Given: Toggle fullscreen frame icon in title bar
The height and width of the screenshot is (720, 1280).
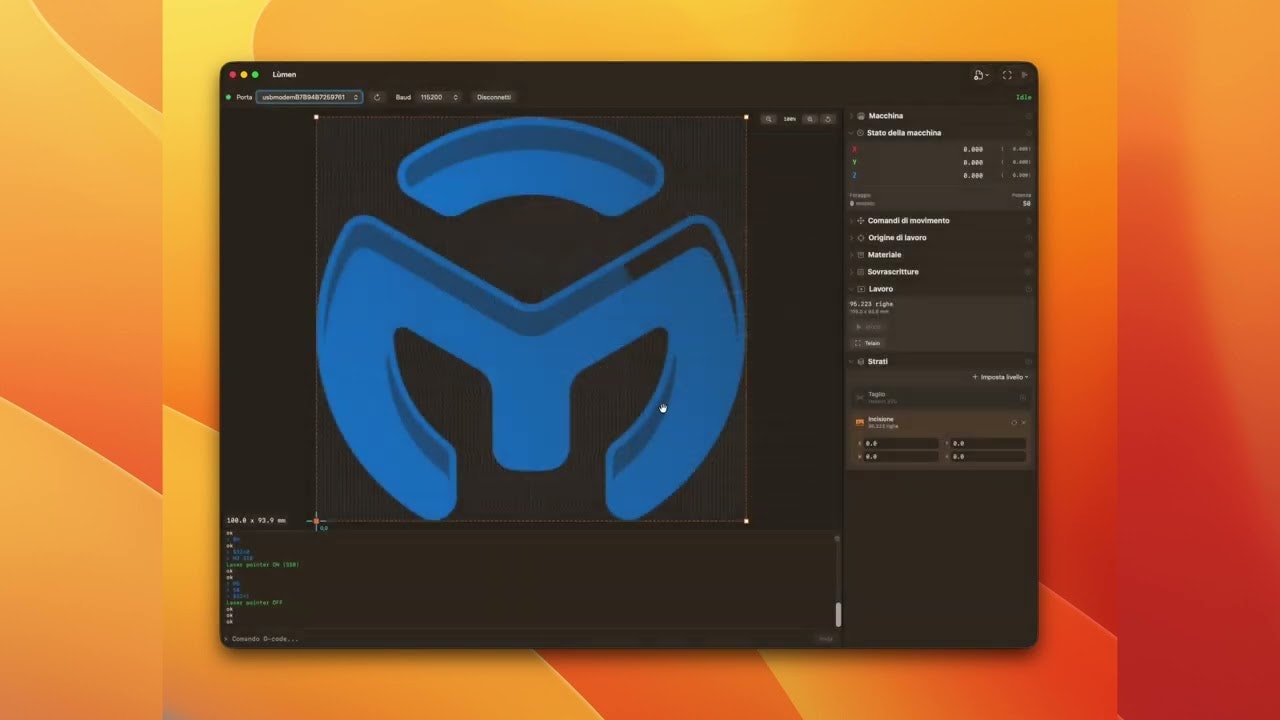Looking at the screenshot, I should 1007,75.
